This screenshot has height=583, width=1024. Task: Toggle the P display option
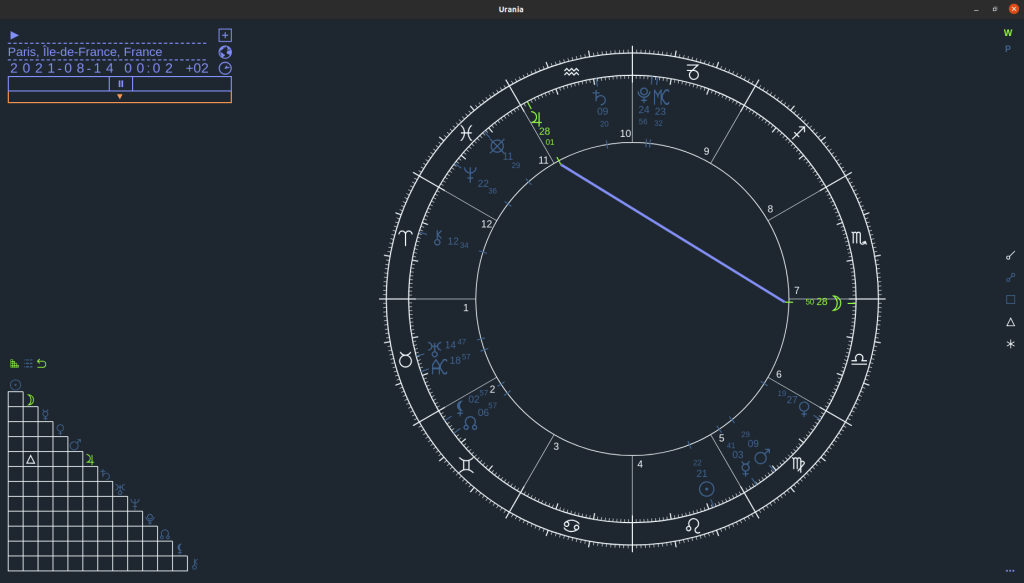[1006, 48]
